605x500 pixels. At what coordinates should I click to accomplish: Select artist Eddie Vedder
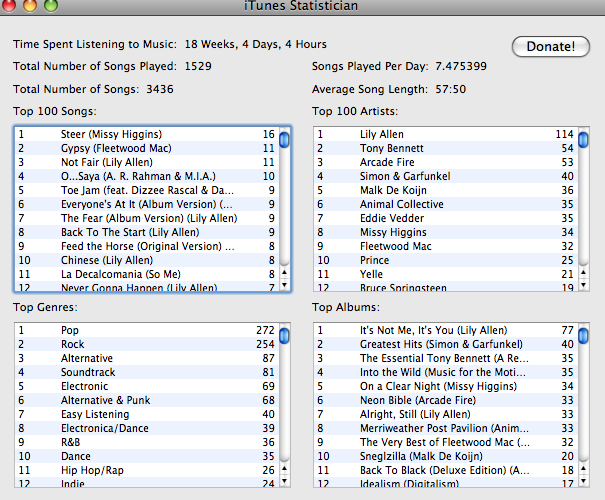pyautogui.click(x=446, y=218)
